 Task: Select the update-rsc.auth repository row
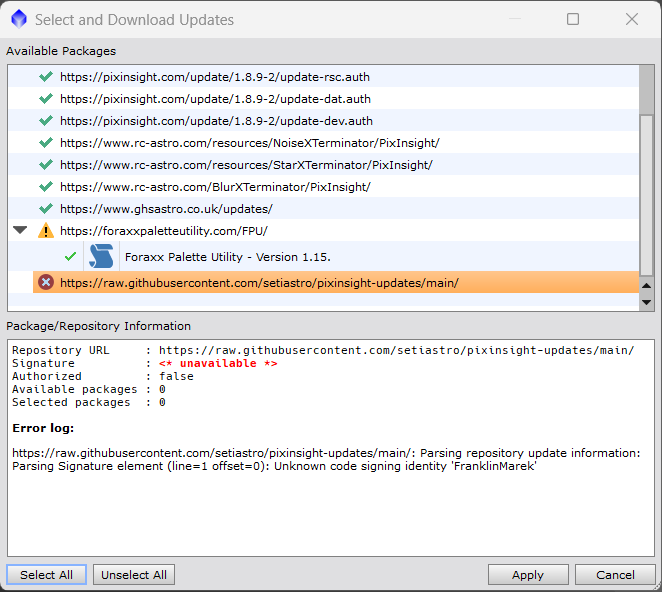pyautogui.click(x=323, y=76)
